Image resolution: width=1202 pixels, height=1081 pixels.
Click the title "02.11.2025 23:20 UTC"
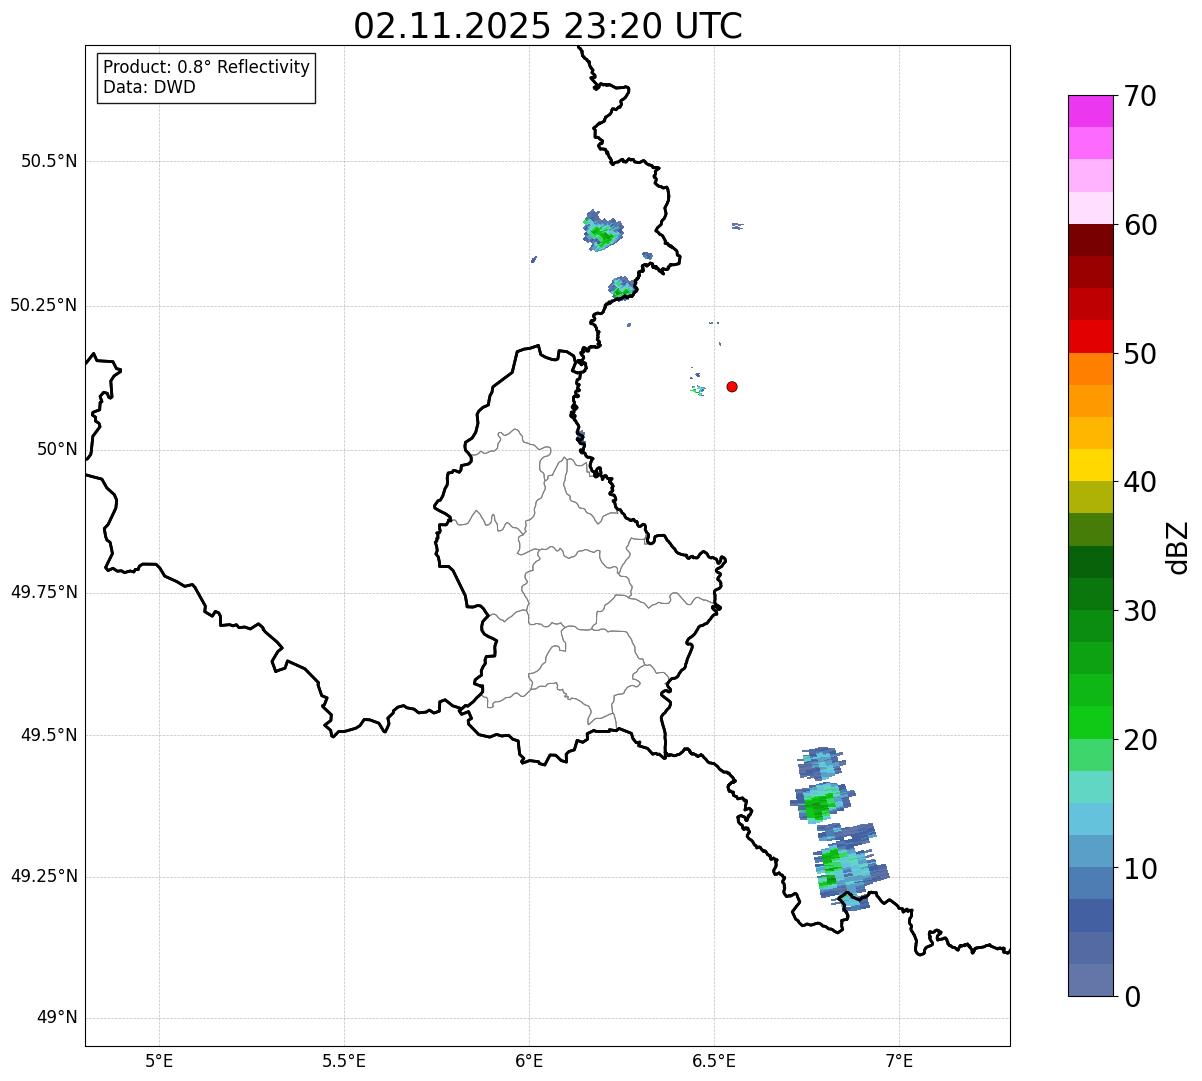click(548, 26)
